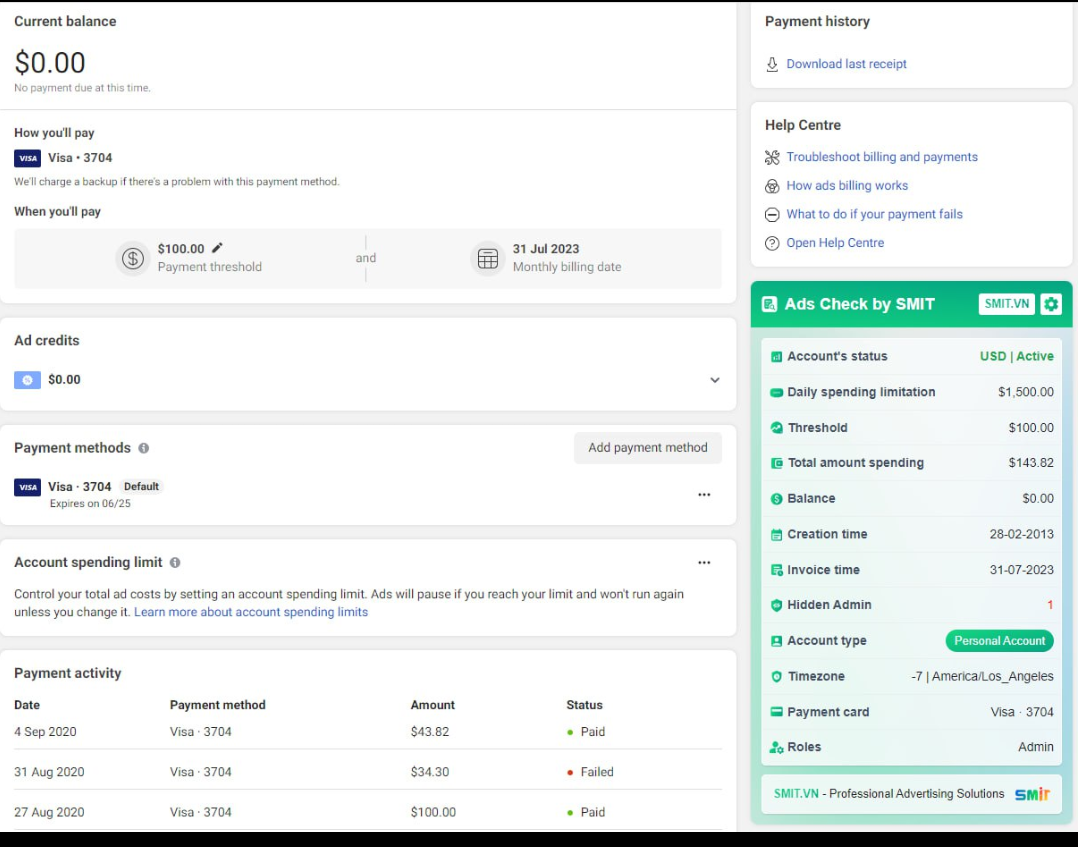
Task: Open What to do if your payment fails
Action: point(874,214)
